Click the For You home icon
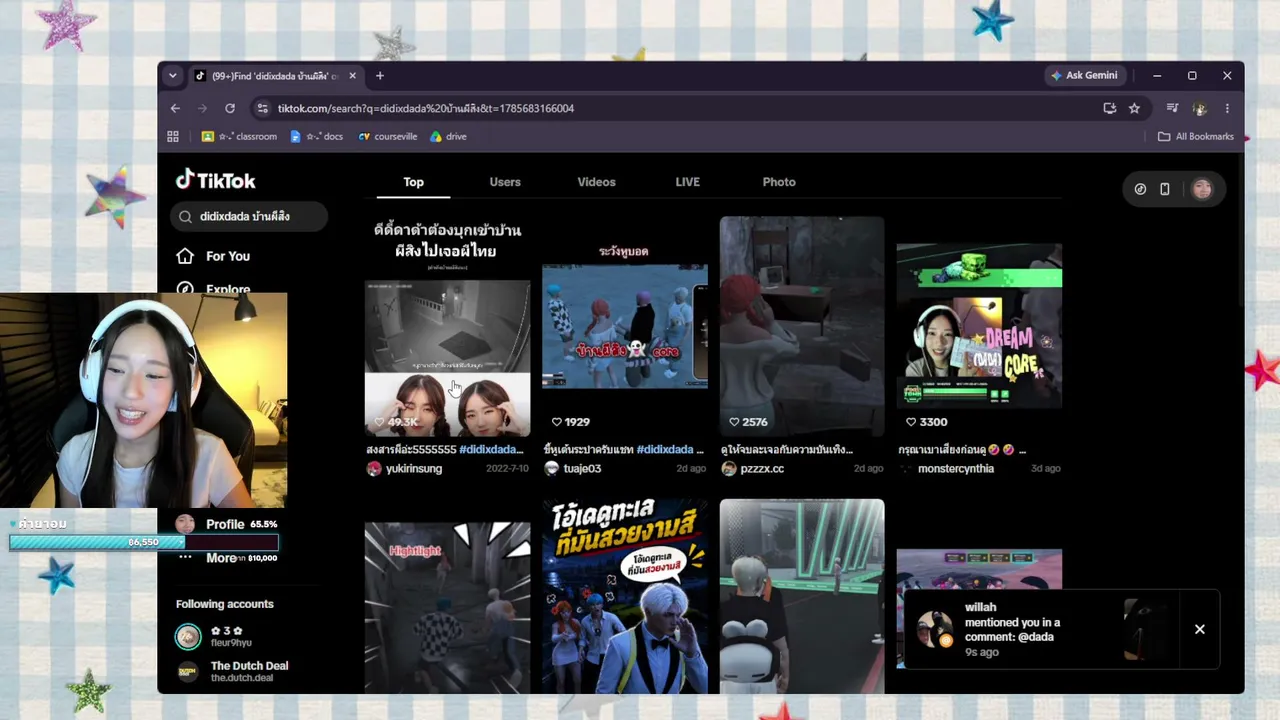This screenshot has width=1280, height=720. [x=185, y=256]
